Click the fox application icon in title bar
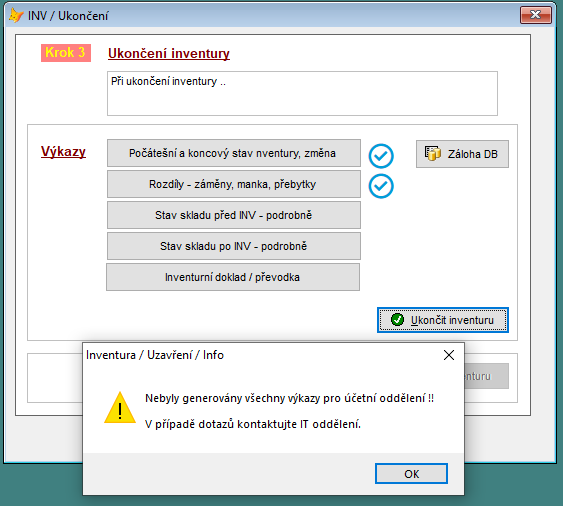 pyautogui.click(x=16, y=15)
